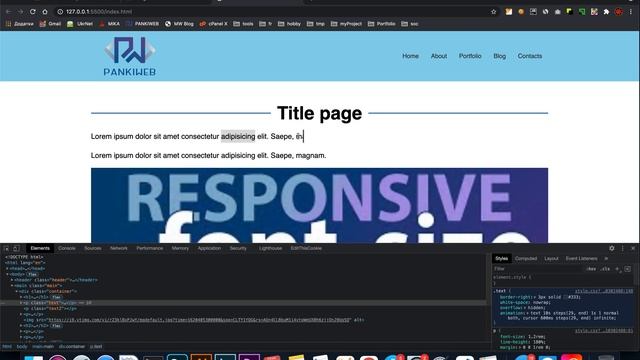The width and height of the screenshot is (640, 360).
Task: Toggle the .cls class editor button
Action: (605, 269)
